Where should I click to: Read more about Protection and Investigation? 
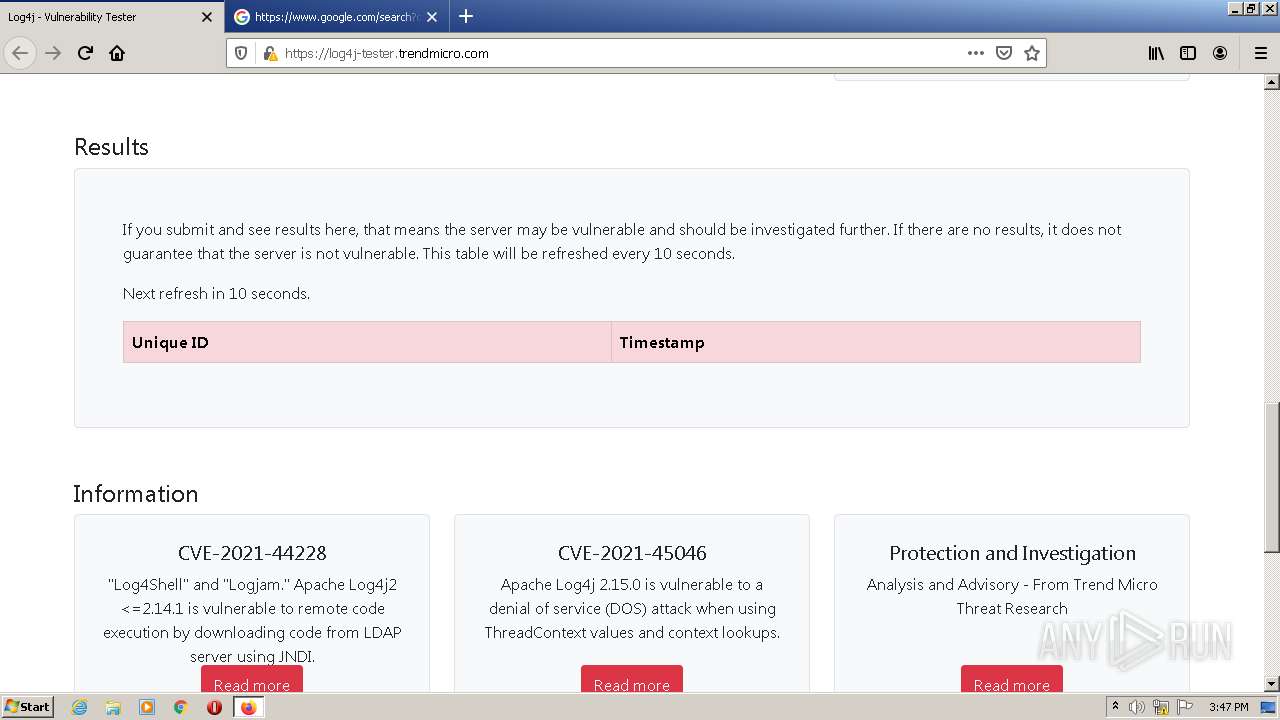pyautogui.click(x=1012, y=680)
